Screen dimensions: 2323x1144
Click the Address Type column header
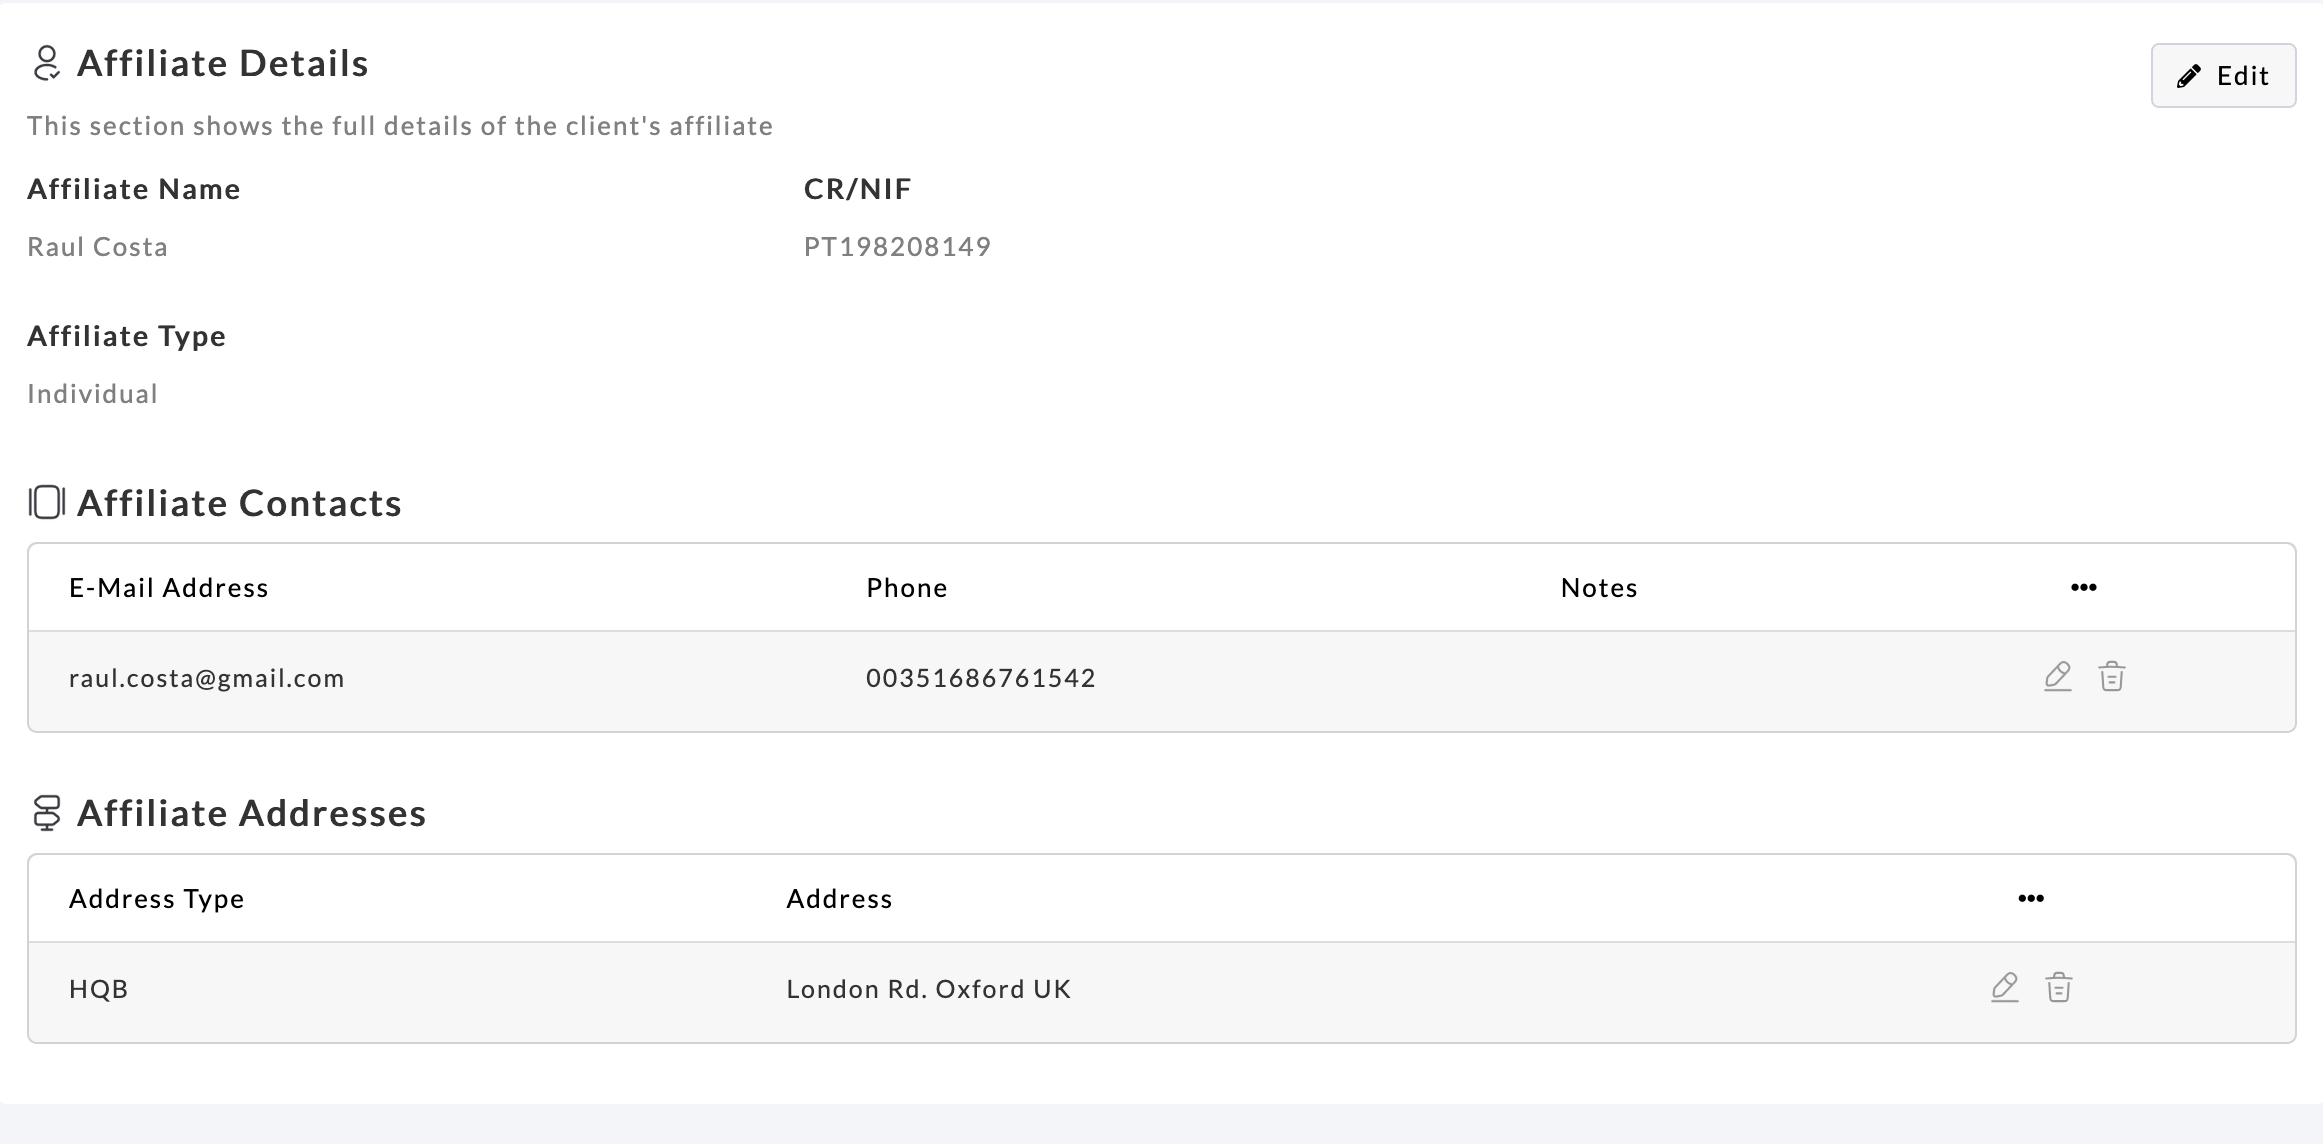156,899
